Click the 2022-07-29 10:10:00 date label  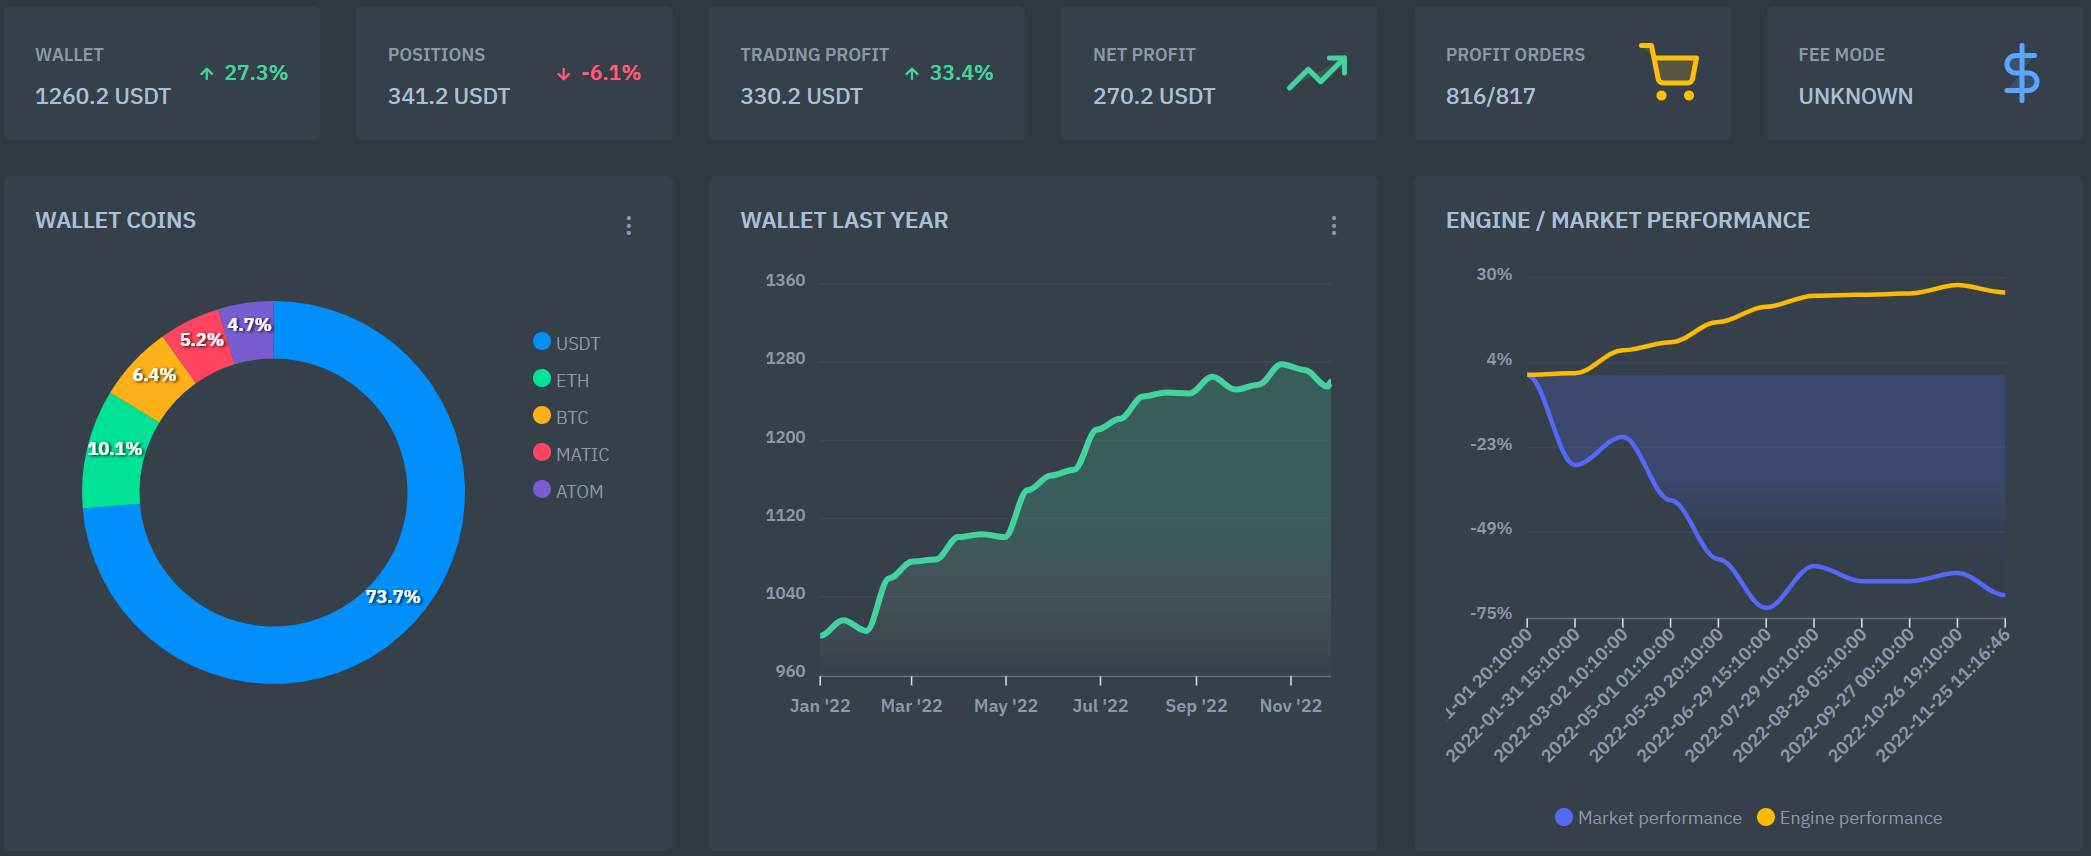(x=1751, y=696)
